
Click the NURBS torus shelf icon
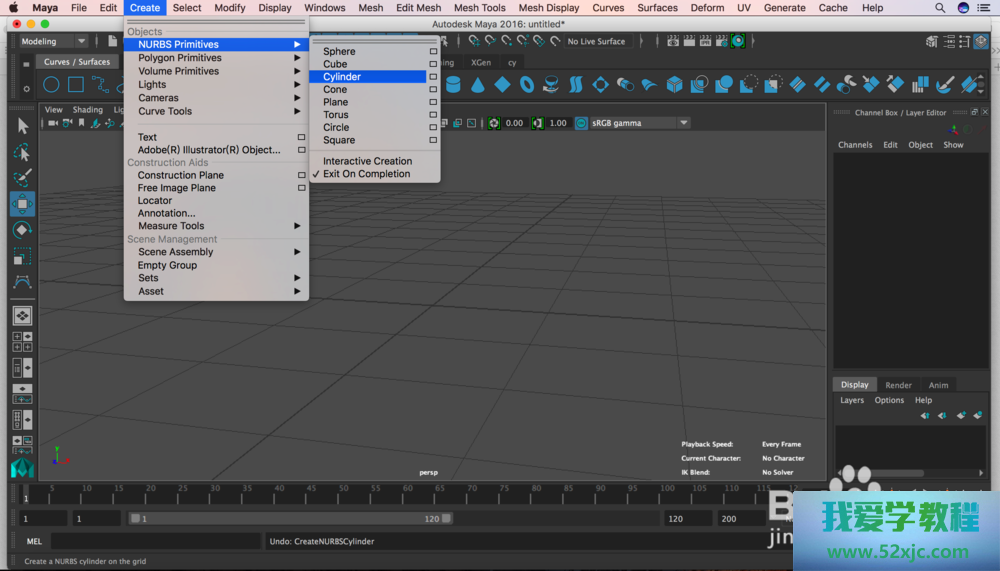coord(526,85)
